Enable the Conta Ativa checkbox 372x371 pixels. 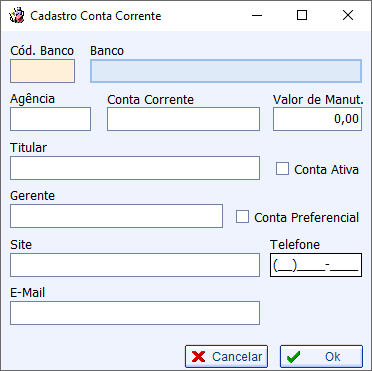pyautogui.click(x=282, y=169)
